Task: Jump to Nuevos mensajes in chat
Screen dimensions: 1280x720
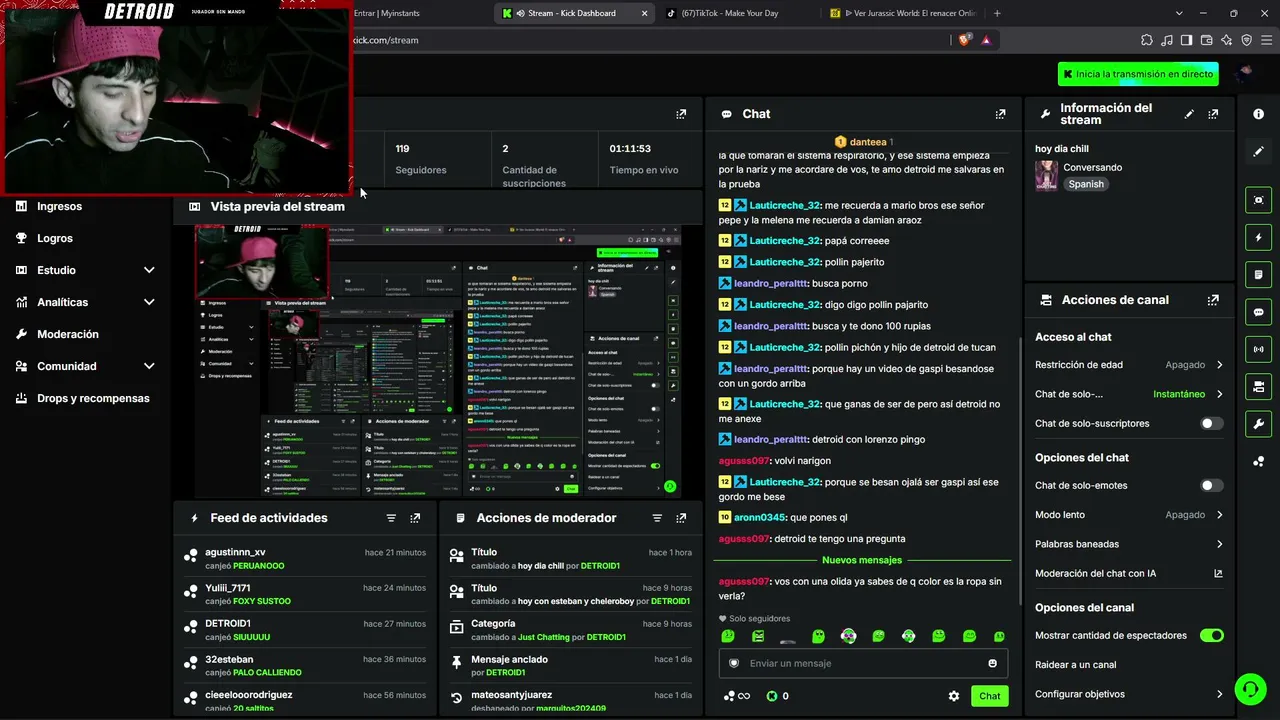Action: point(862,560)
